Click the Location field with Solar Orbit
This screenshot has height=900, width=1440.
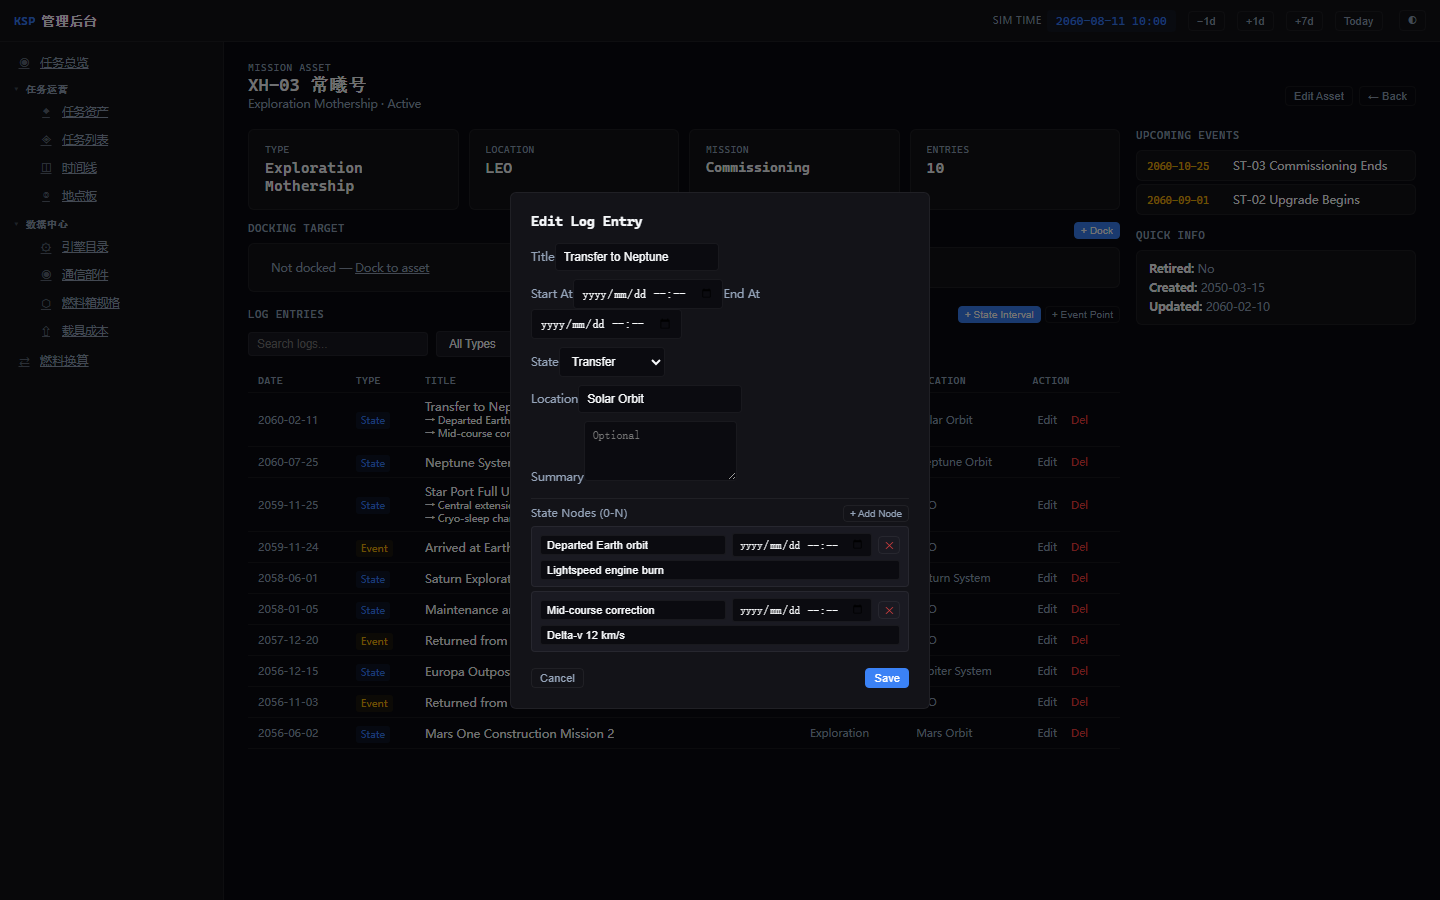click(x=660, y=399)
